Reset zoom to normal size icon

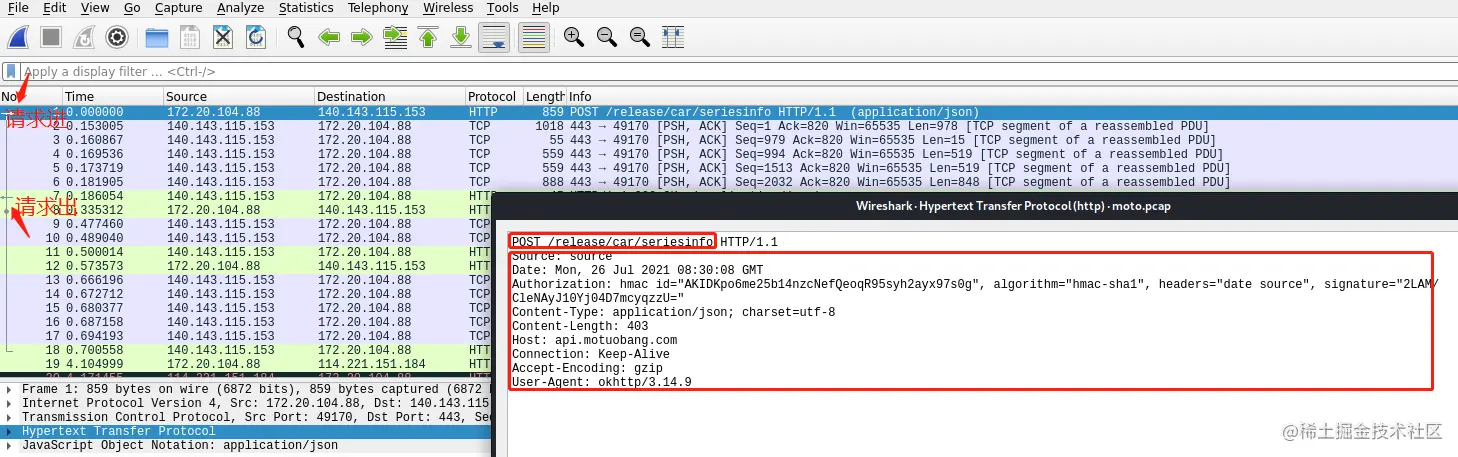pyautogui.click(x=640, y=38)
